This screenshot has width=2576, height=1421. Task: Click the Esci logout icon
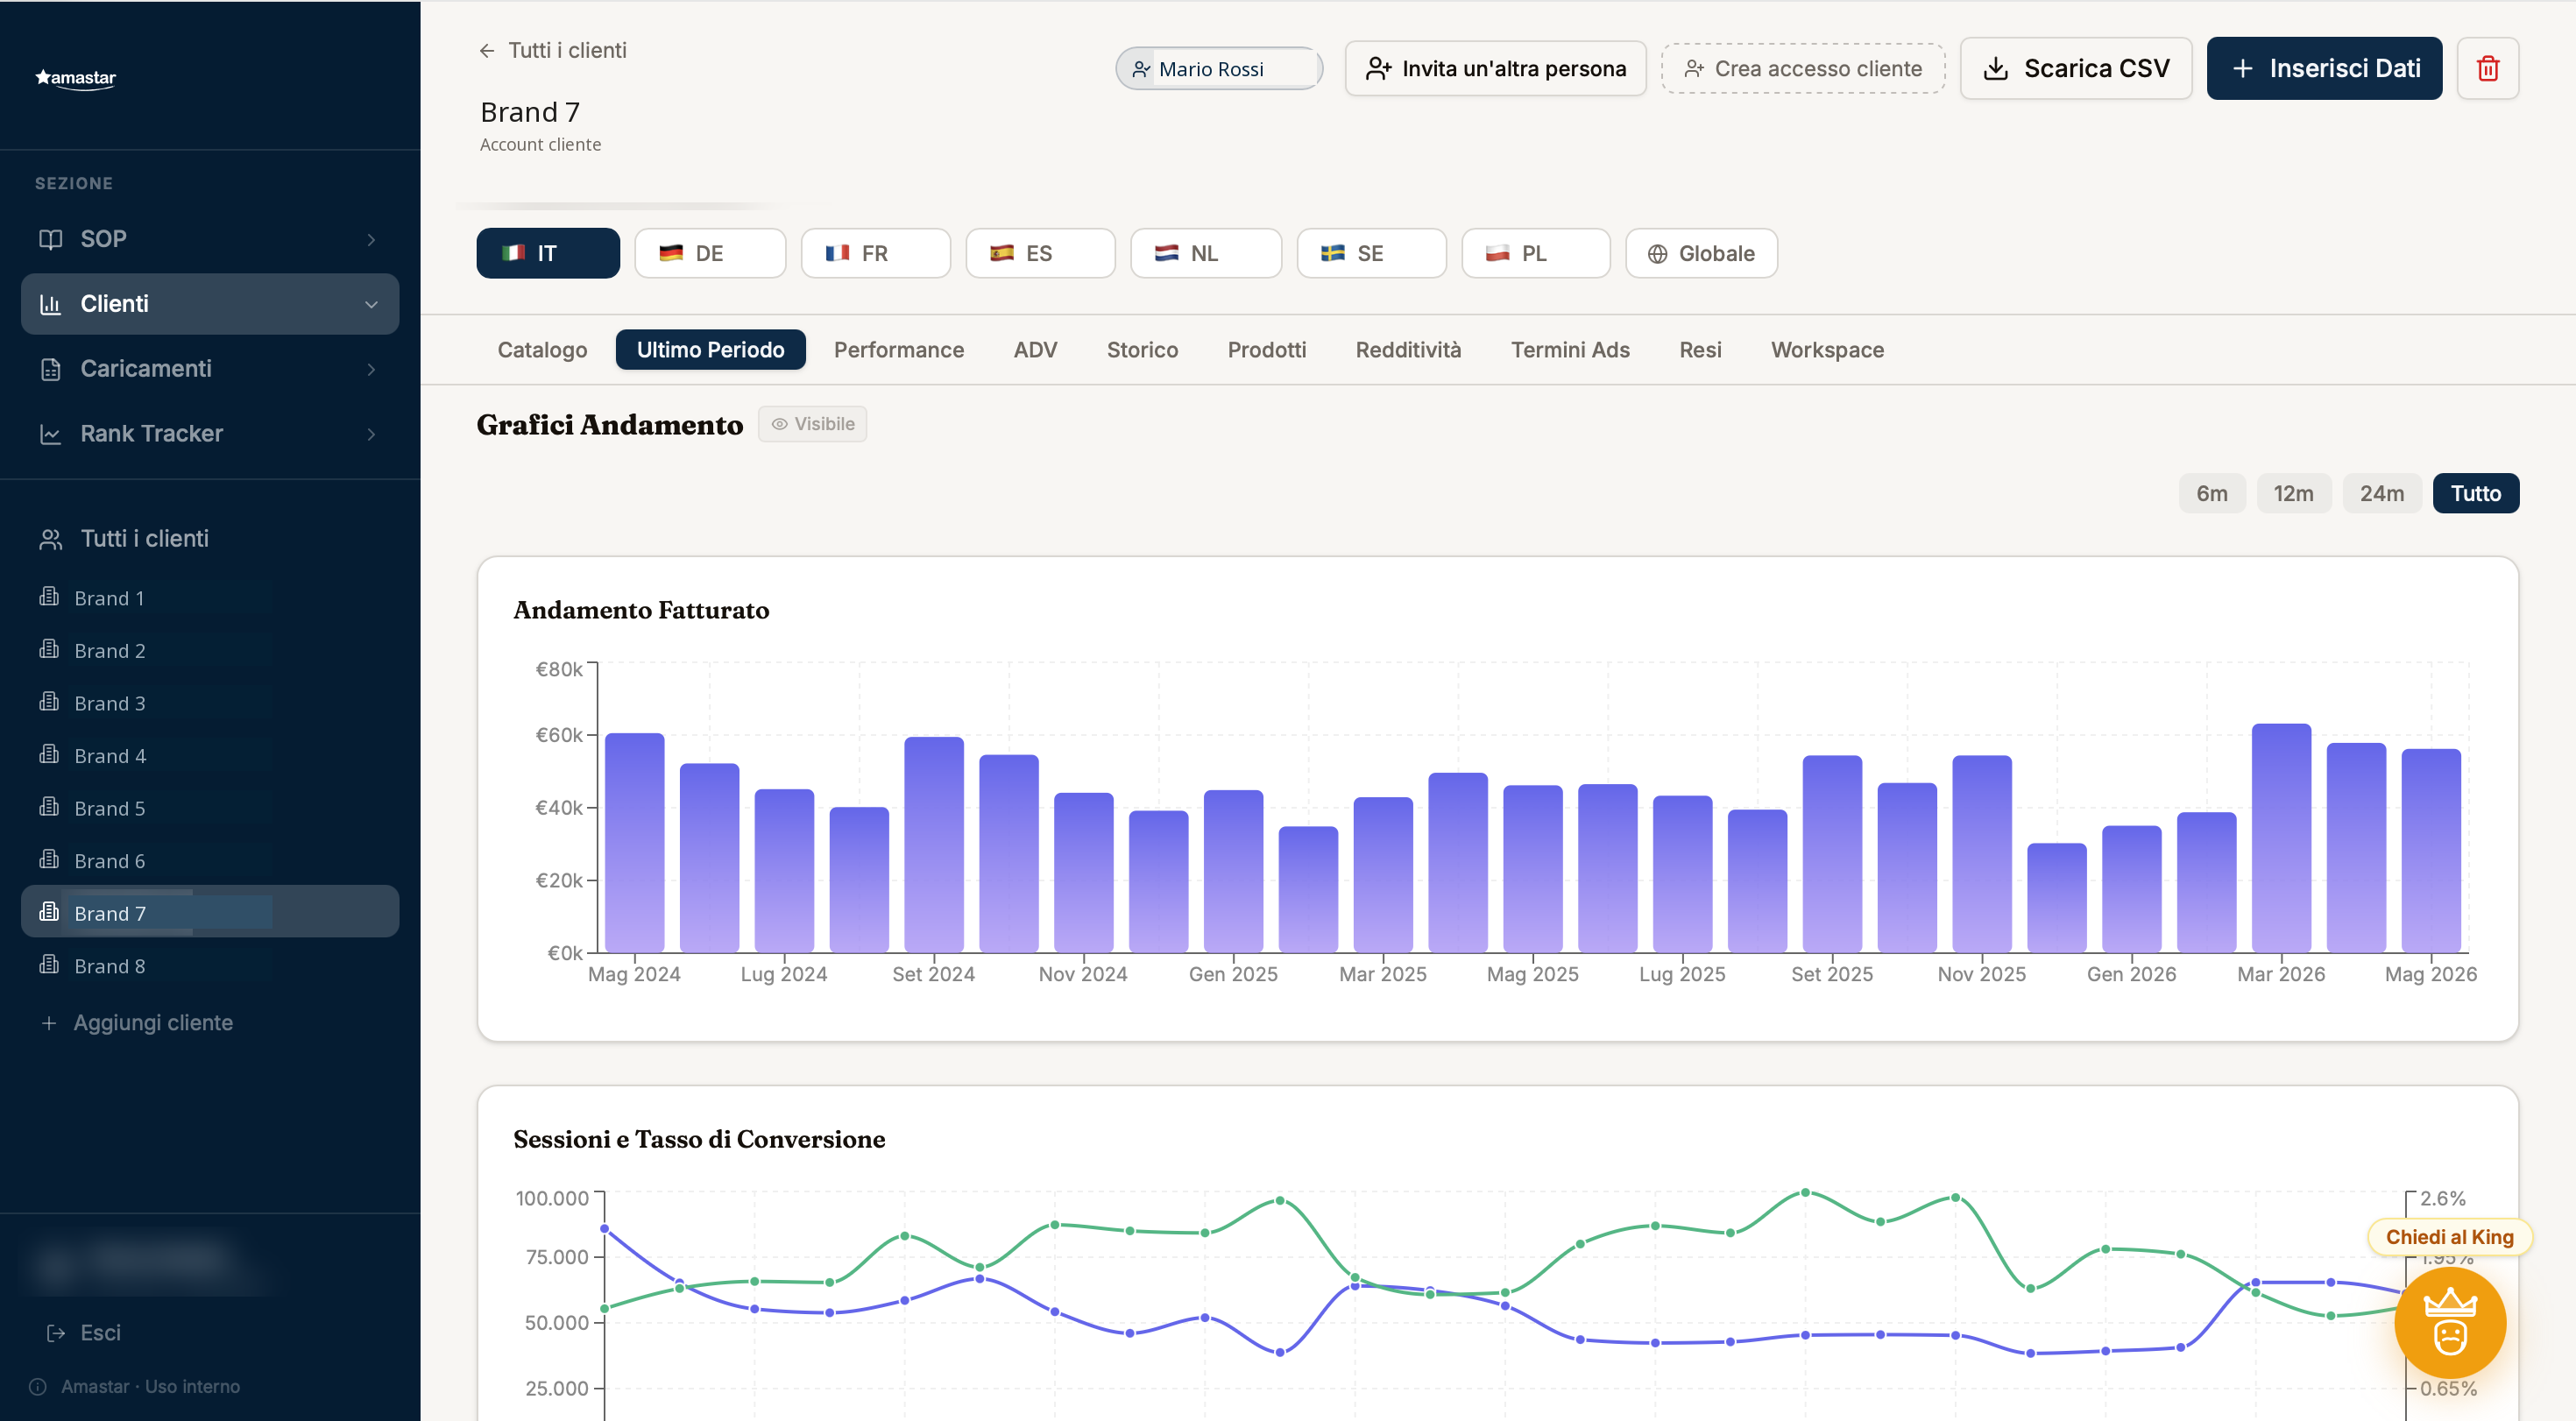click(x=56, y=1333)
